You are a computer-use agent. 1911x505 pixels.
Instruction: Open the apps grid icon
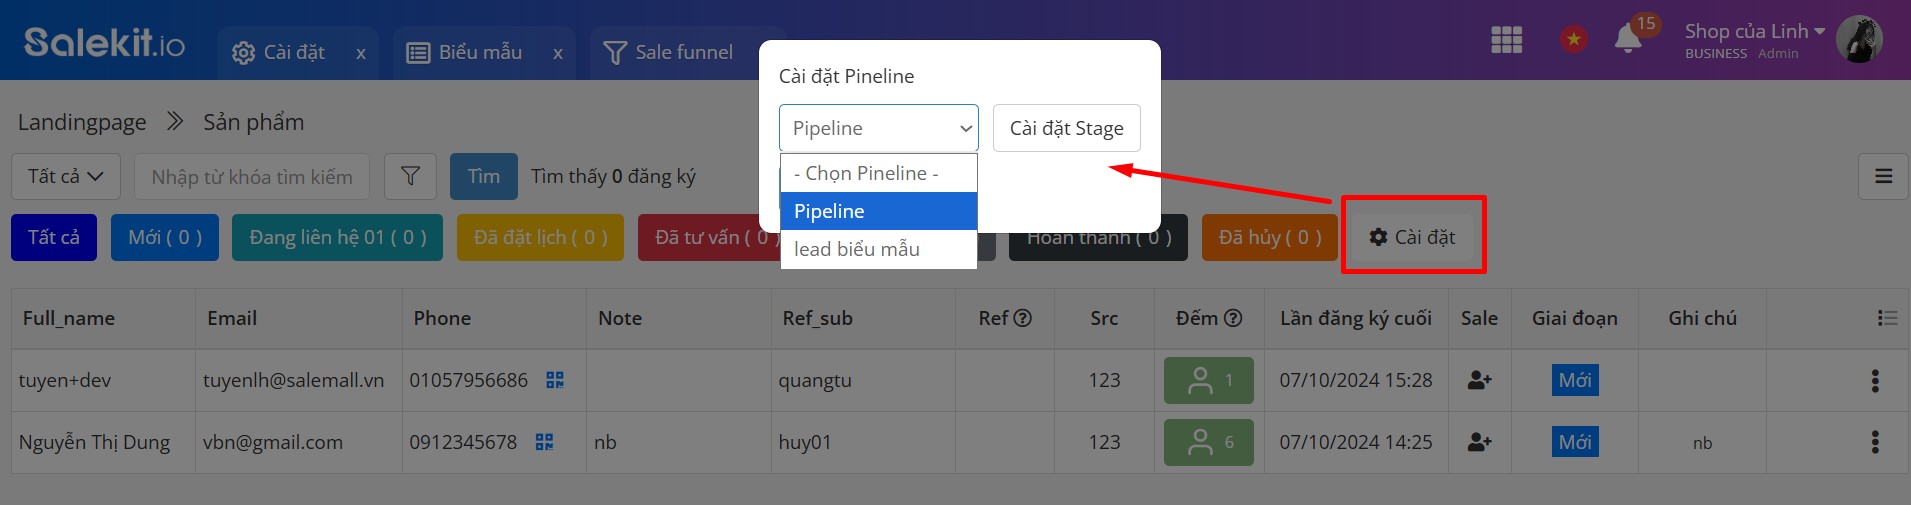click(1506, 40)
